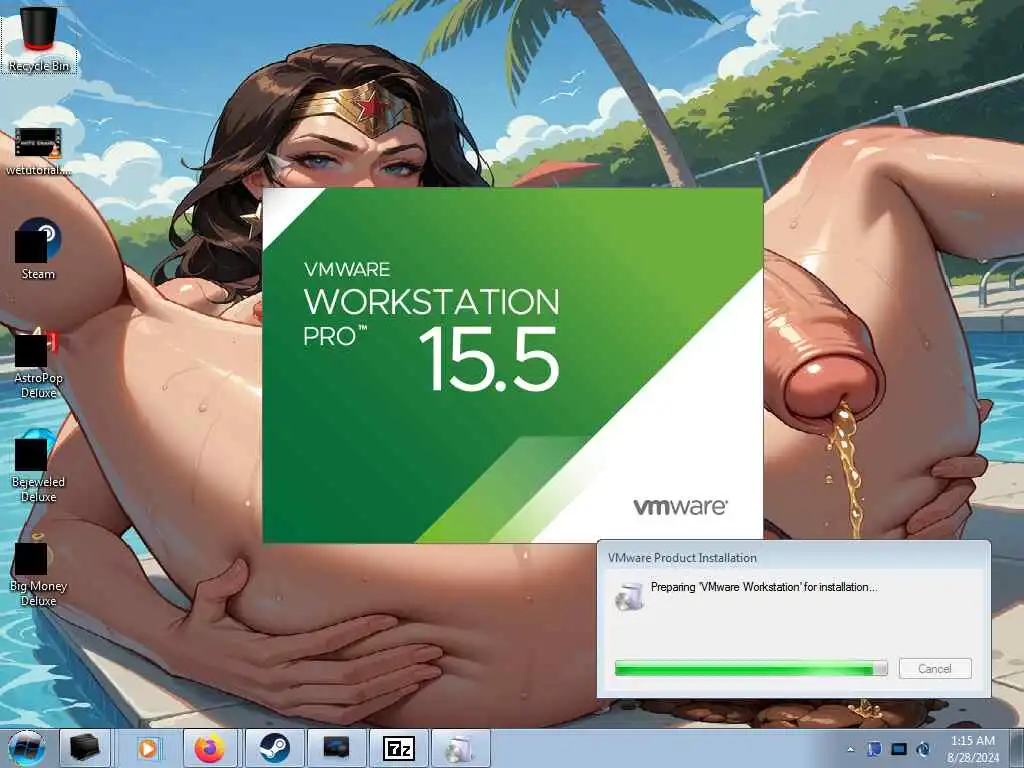Click the vmware logo on the splash screen

[680, 507]
